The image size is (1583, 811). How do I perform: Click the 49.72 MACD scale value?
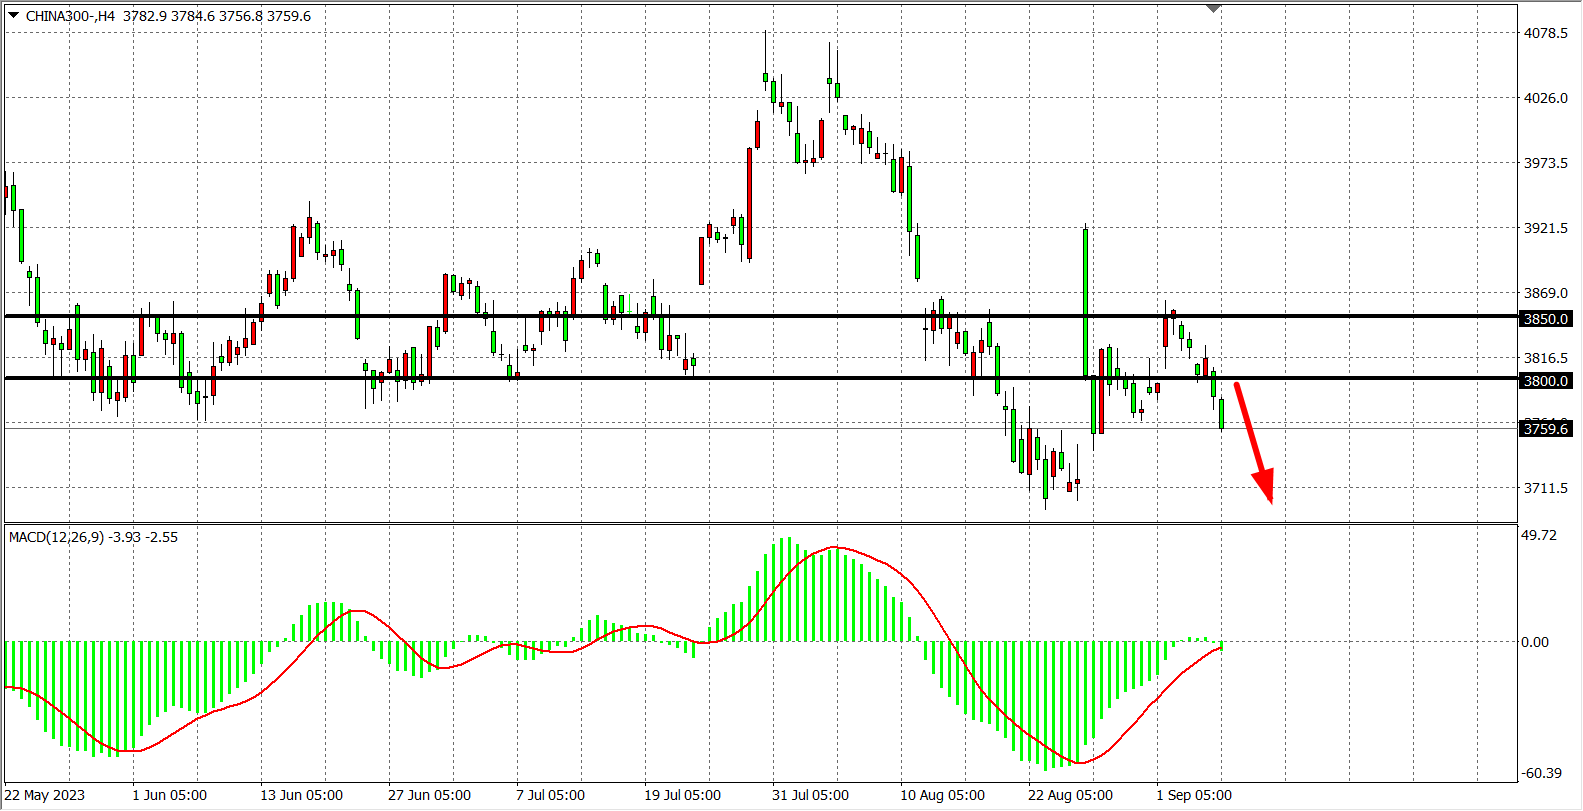[1539, 535]
